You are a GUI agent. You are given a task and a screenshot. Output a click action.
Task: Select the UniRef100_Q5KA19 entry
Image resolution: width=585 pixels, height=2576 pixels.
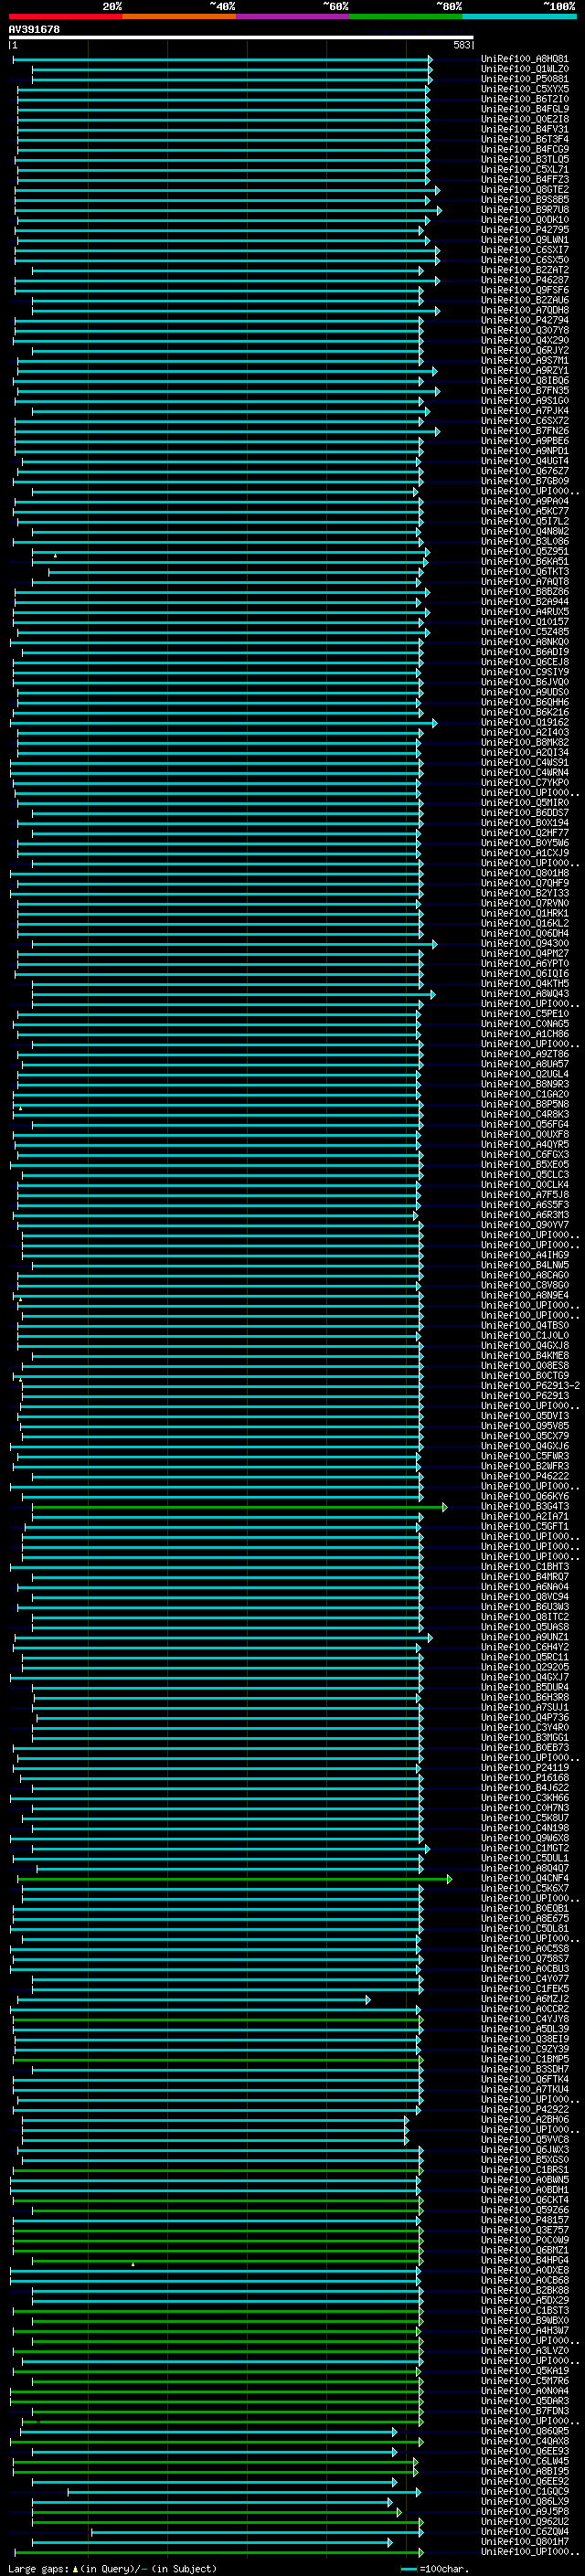point(524,2370)
